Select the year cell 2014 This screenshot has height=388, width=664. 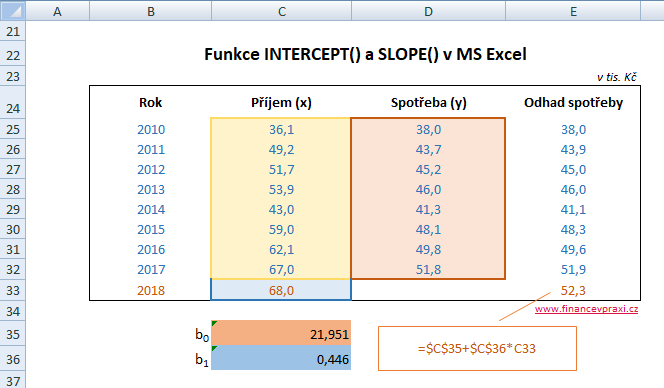coord(151,209)
